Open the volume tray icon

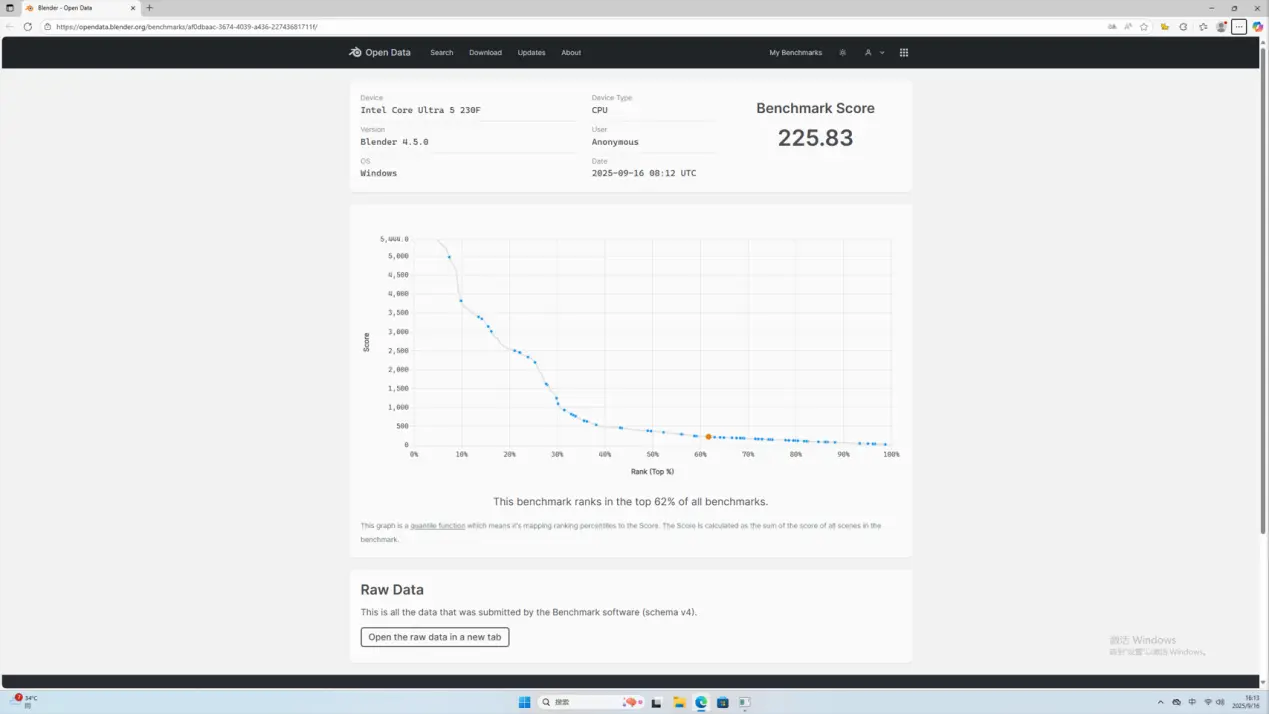click(1221, 702)
